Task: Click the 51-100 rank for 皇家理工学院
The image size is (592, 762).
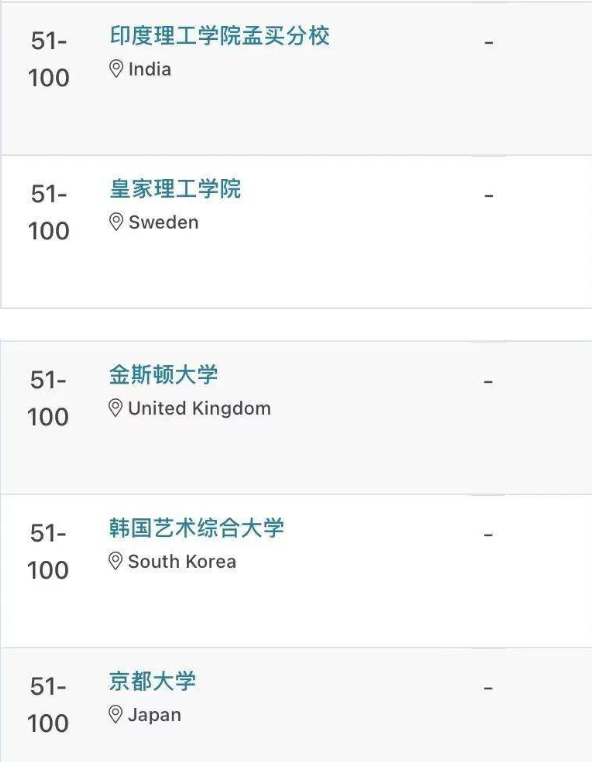Action: click(x=49, y=212)
